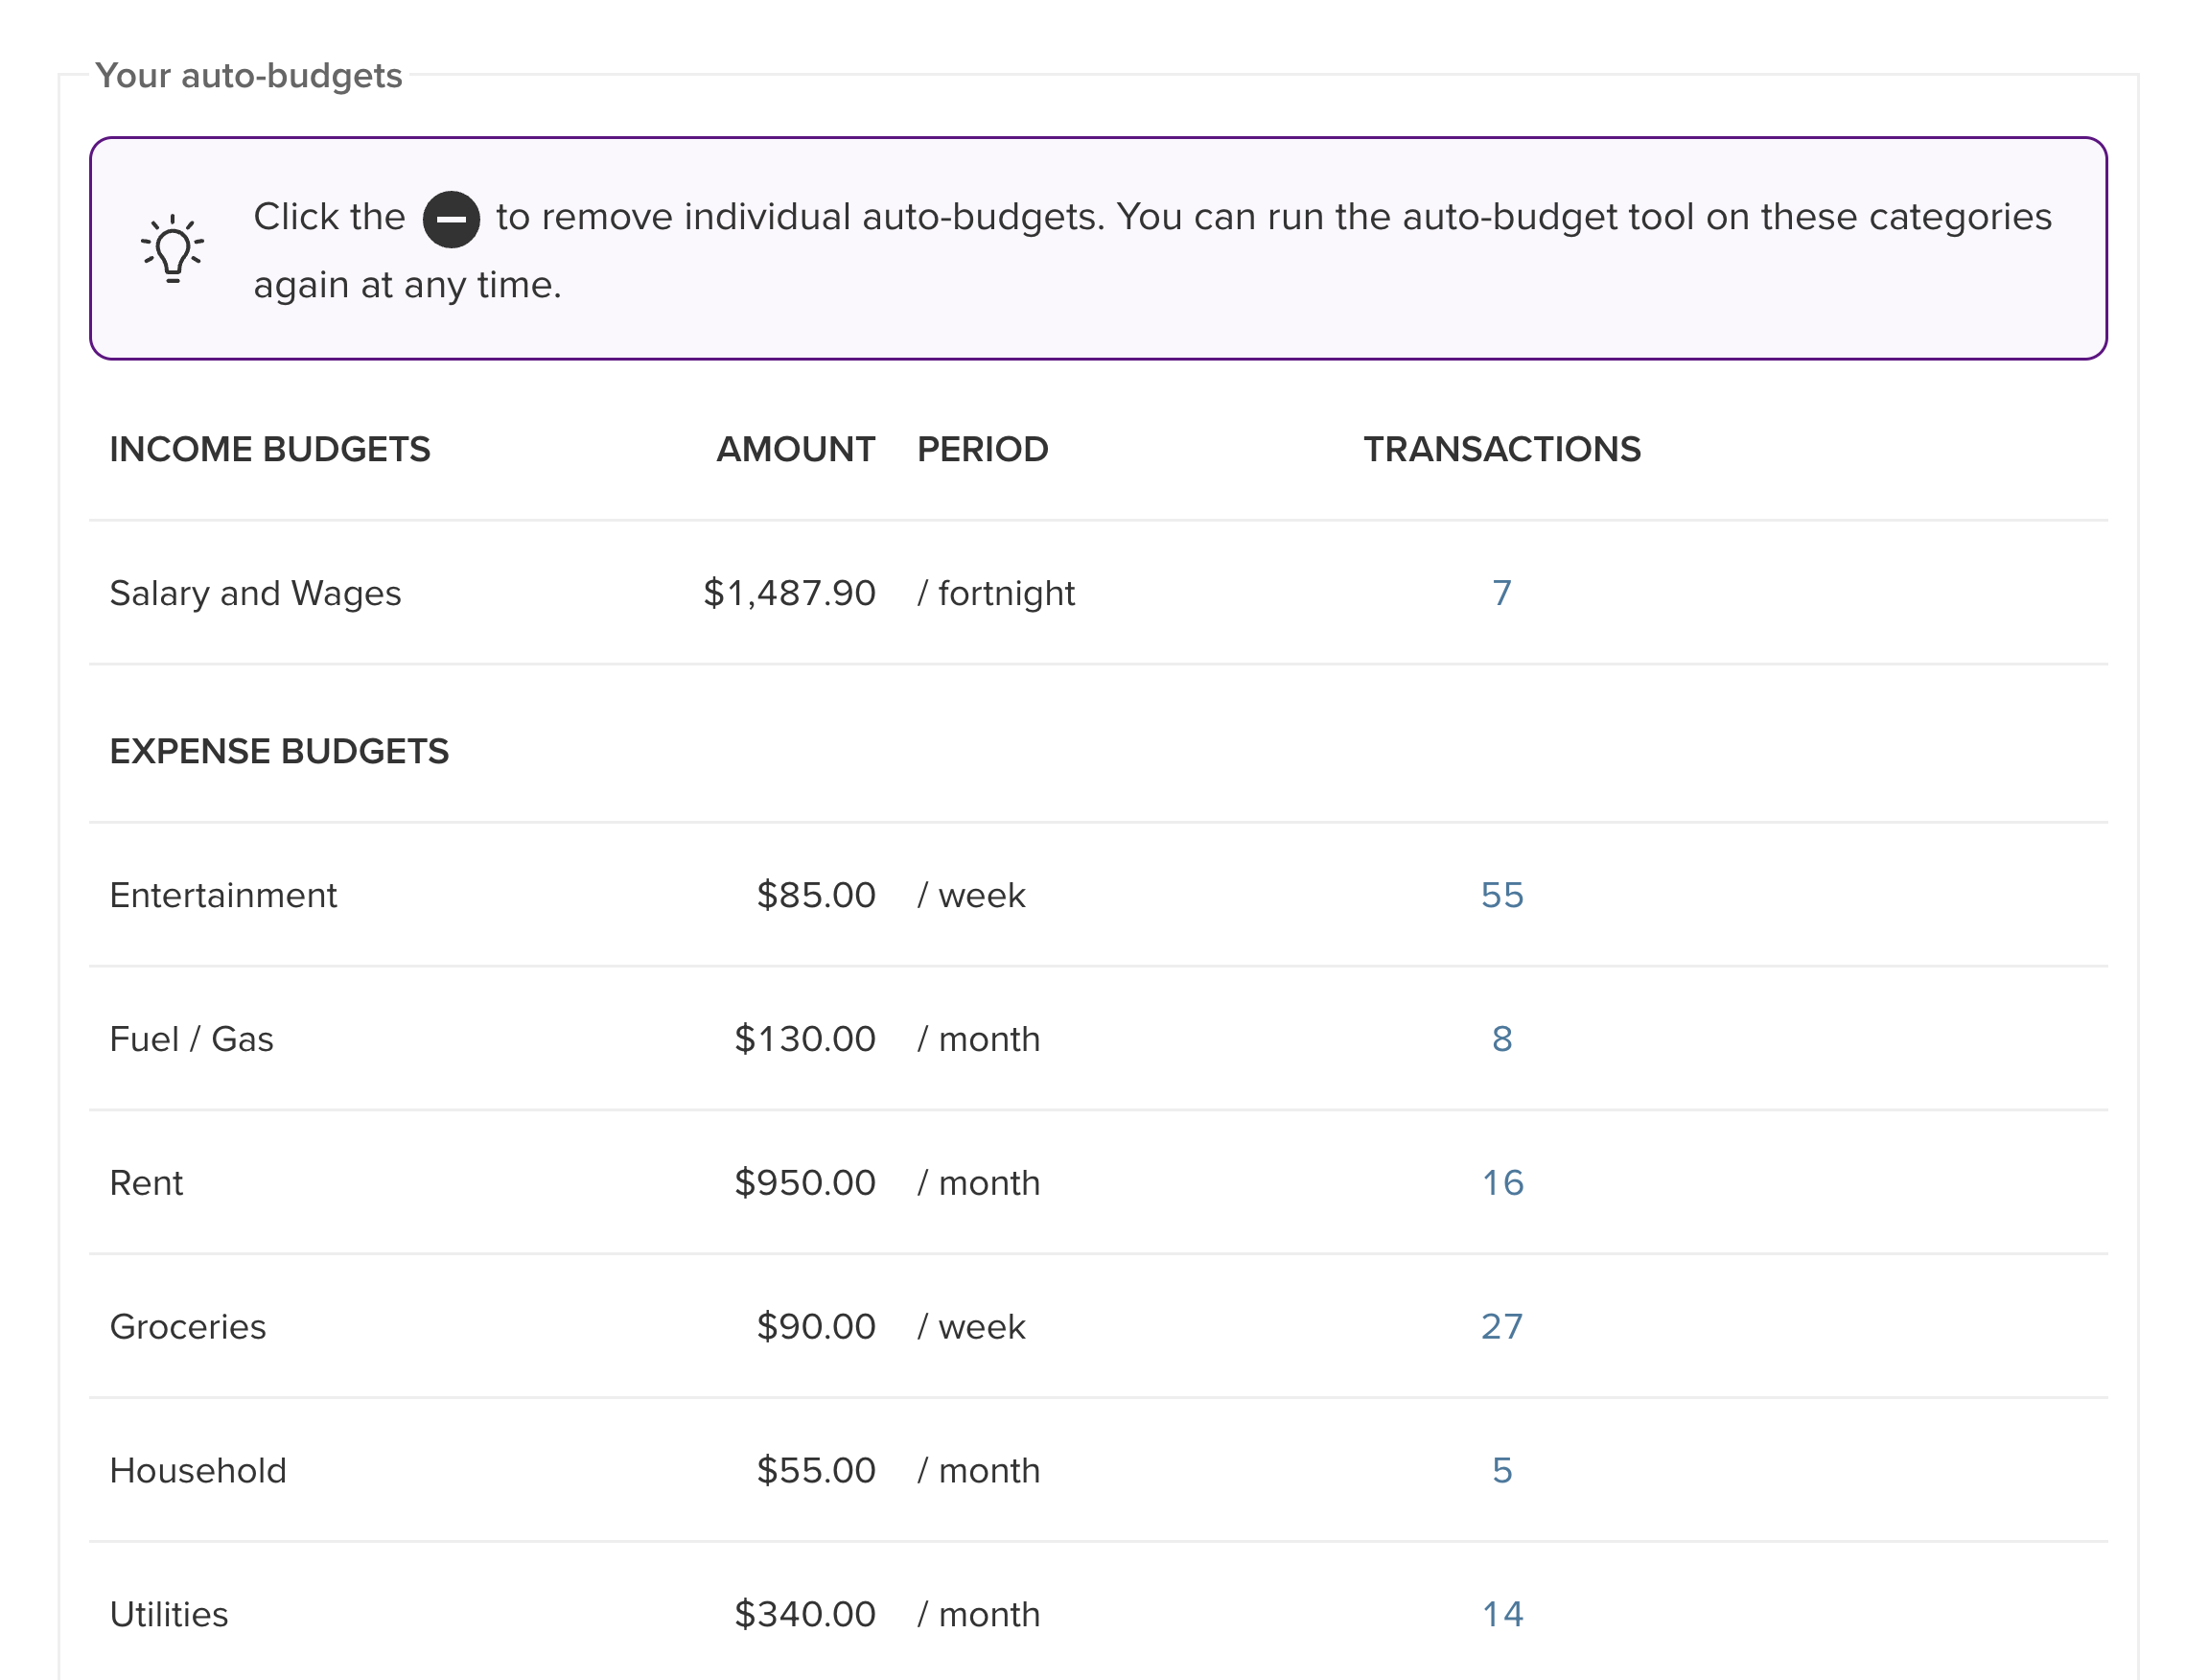Click the Fuel / Gas category name
This screenshot has height=1680, width=2209.
point(191,1039)
